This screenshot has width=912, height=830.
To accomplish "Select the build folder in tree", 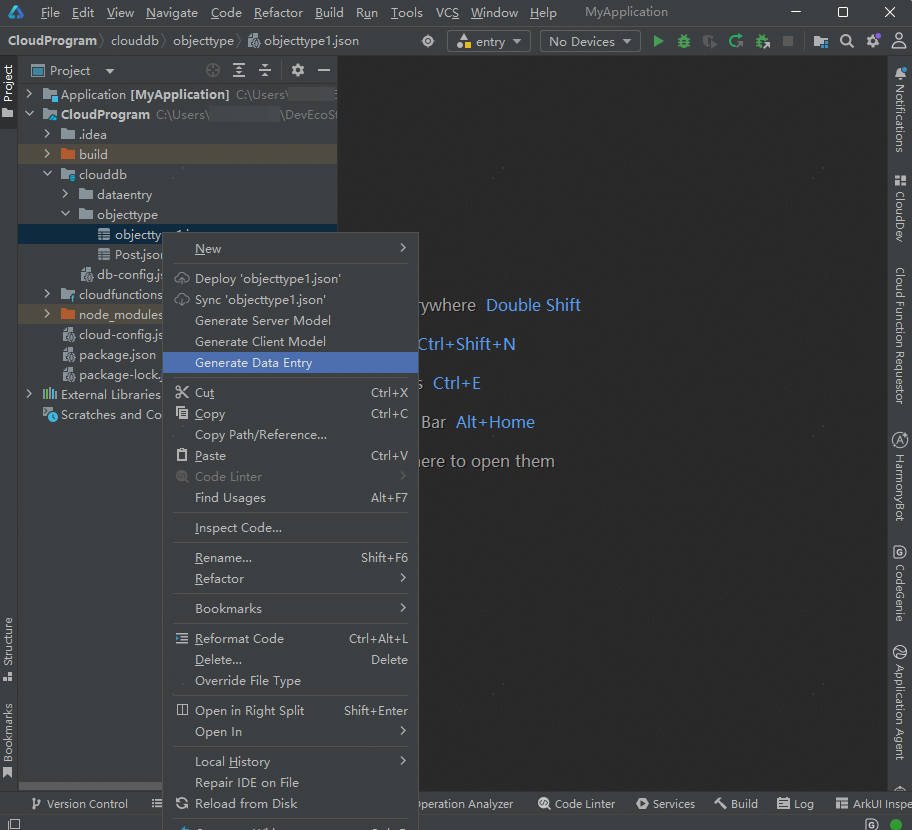I will [x=93, y=155].
